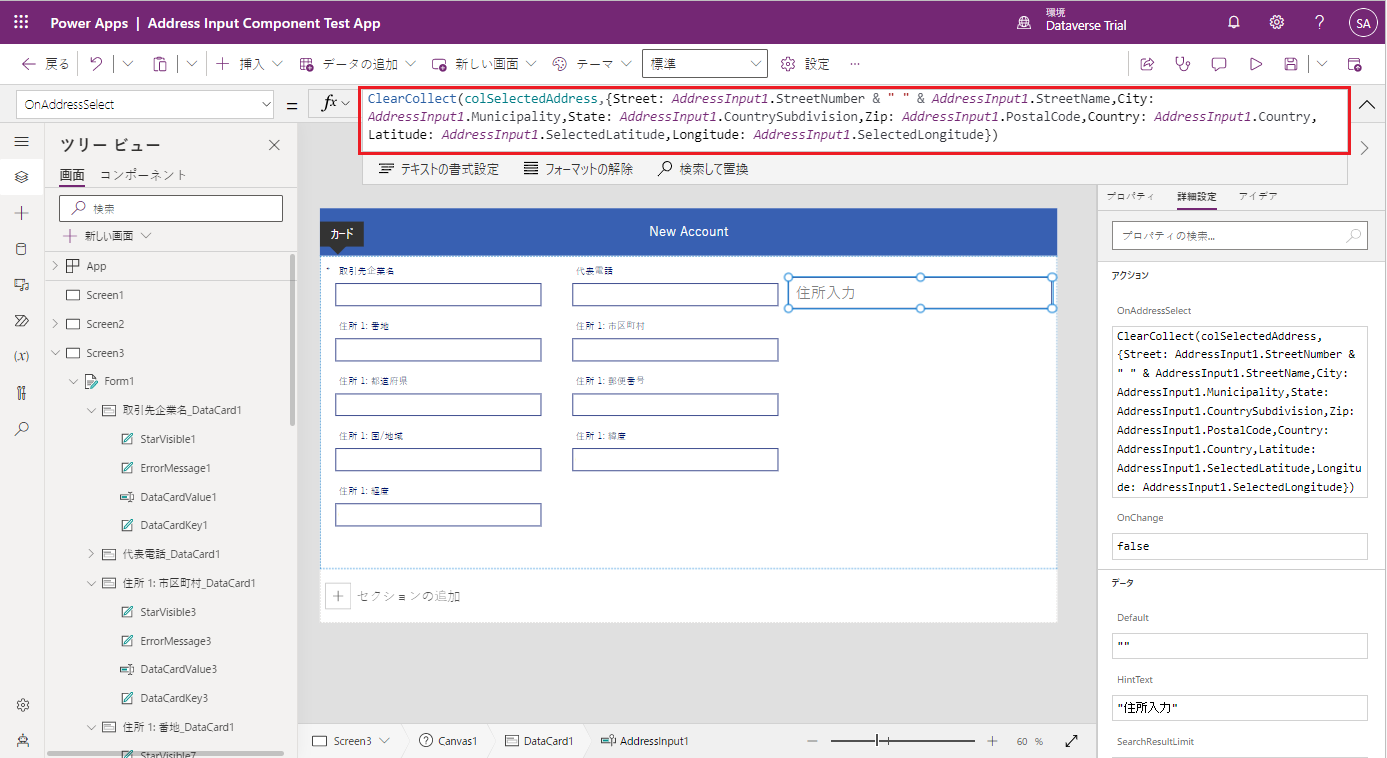Click テキストの書式設定 button
The height and width of the screenshot is (758, 1387).
click(439, 169)
